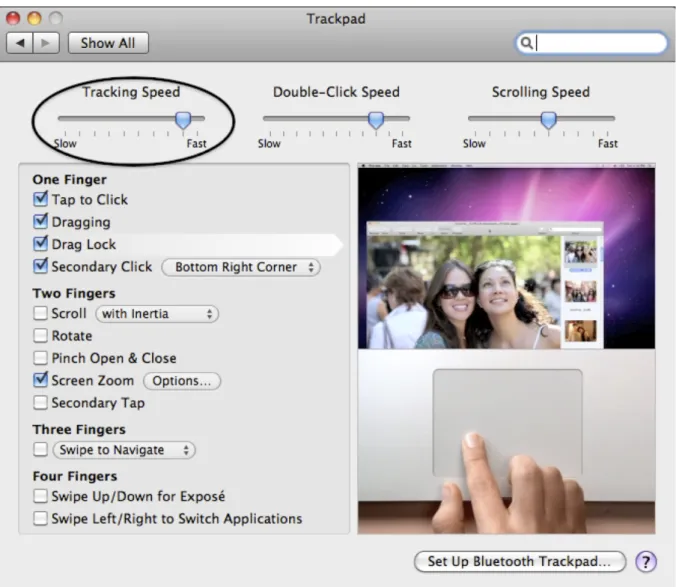This screenshot has width=679, height=587.
Task: Click the red close window button
Action: [13, 18]
